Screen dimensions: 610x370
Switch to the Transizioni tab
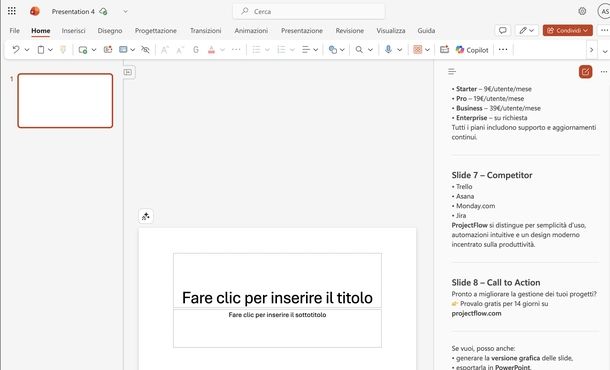(x=205, y=30)
